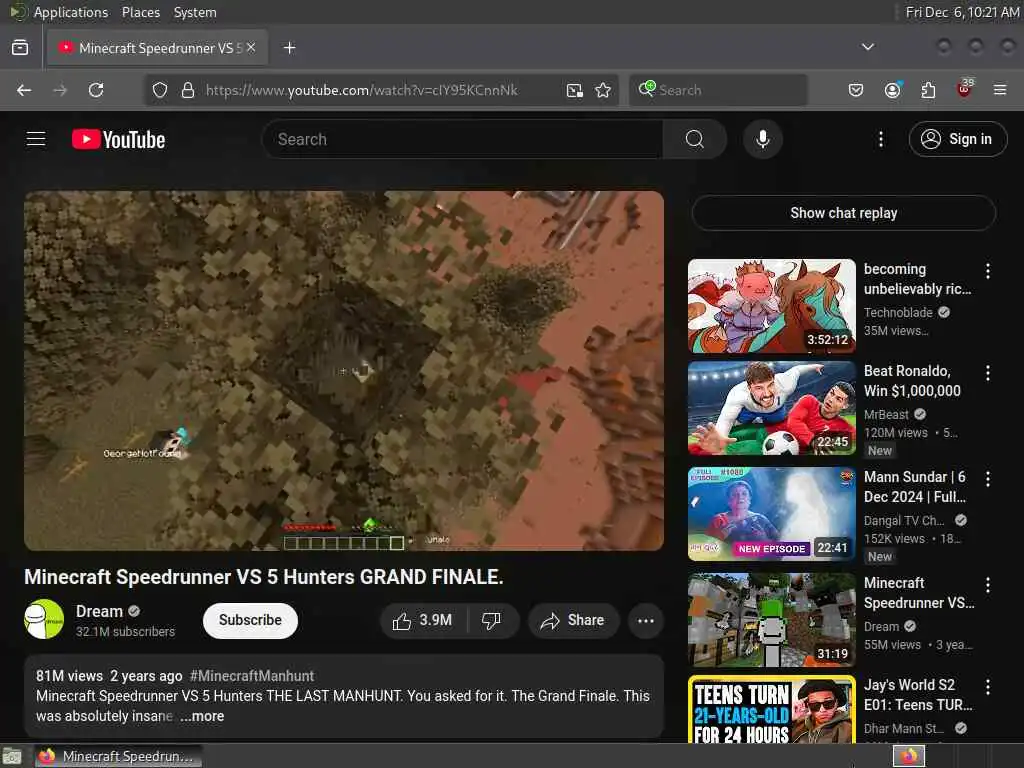Open the Firefox account icon
Image resolution: width=1024 pixels, height=768 pixels.
coord(892,90)
